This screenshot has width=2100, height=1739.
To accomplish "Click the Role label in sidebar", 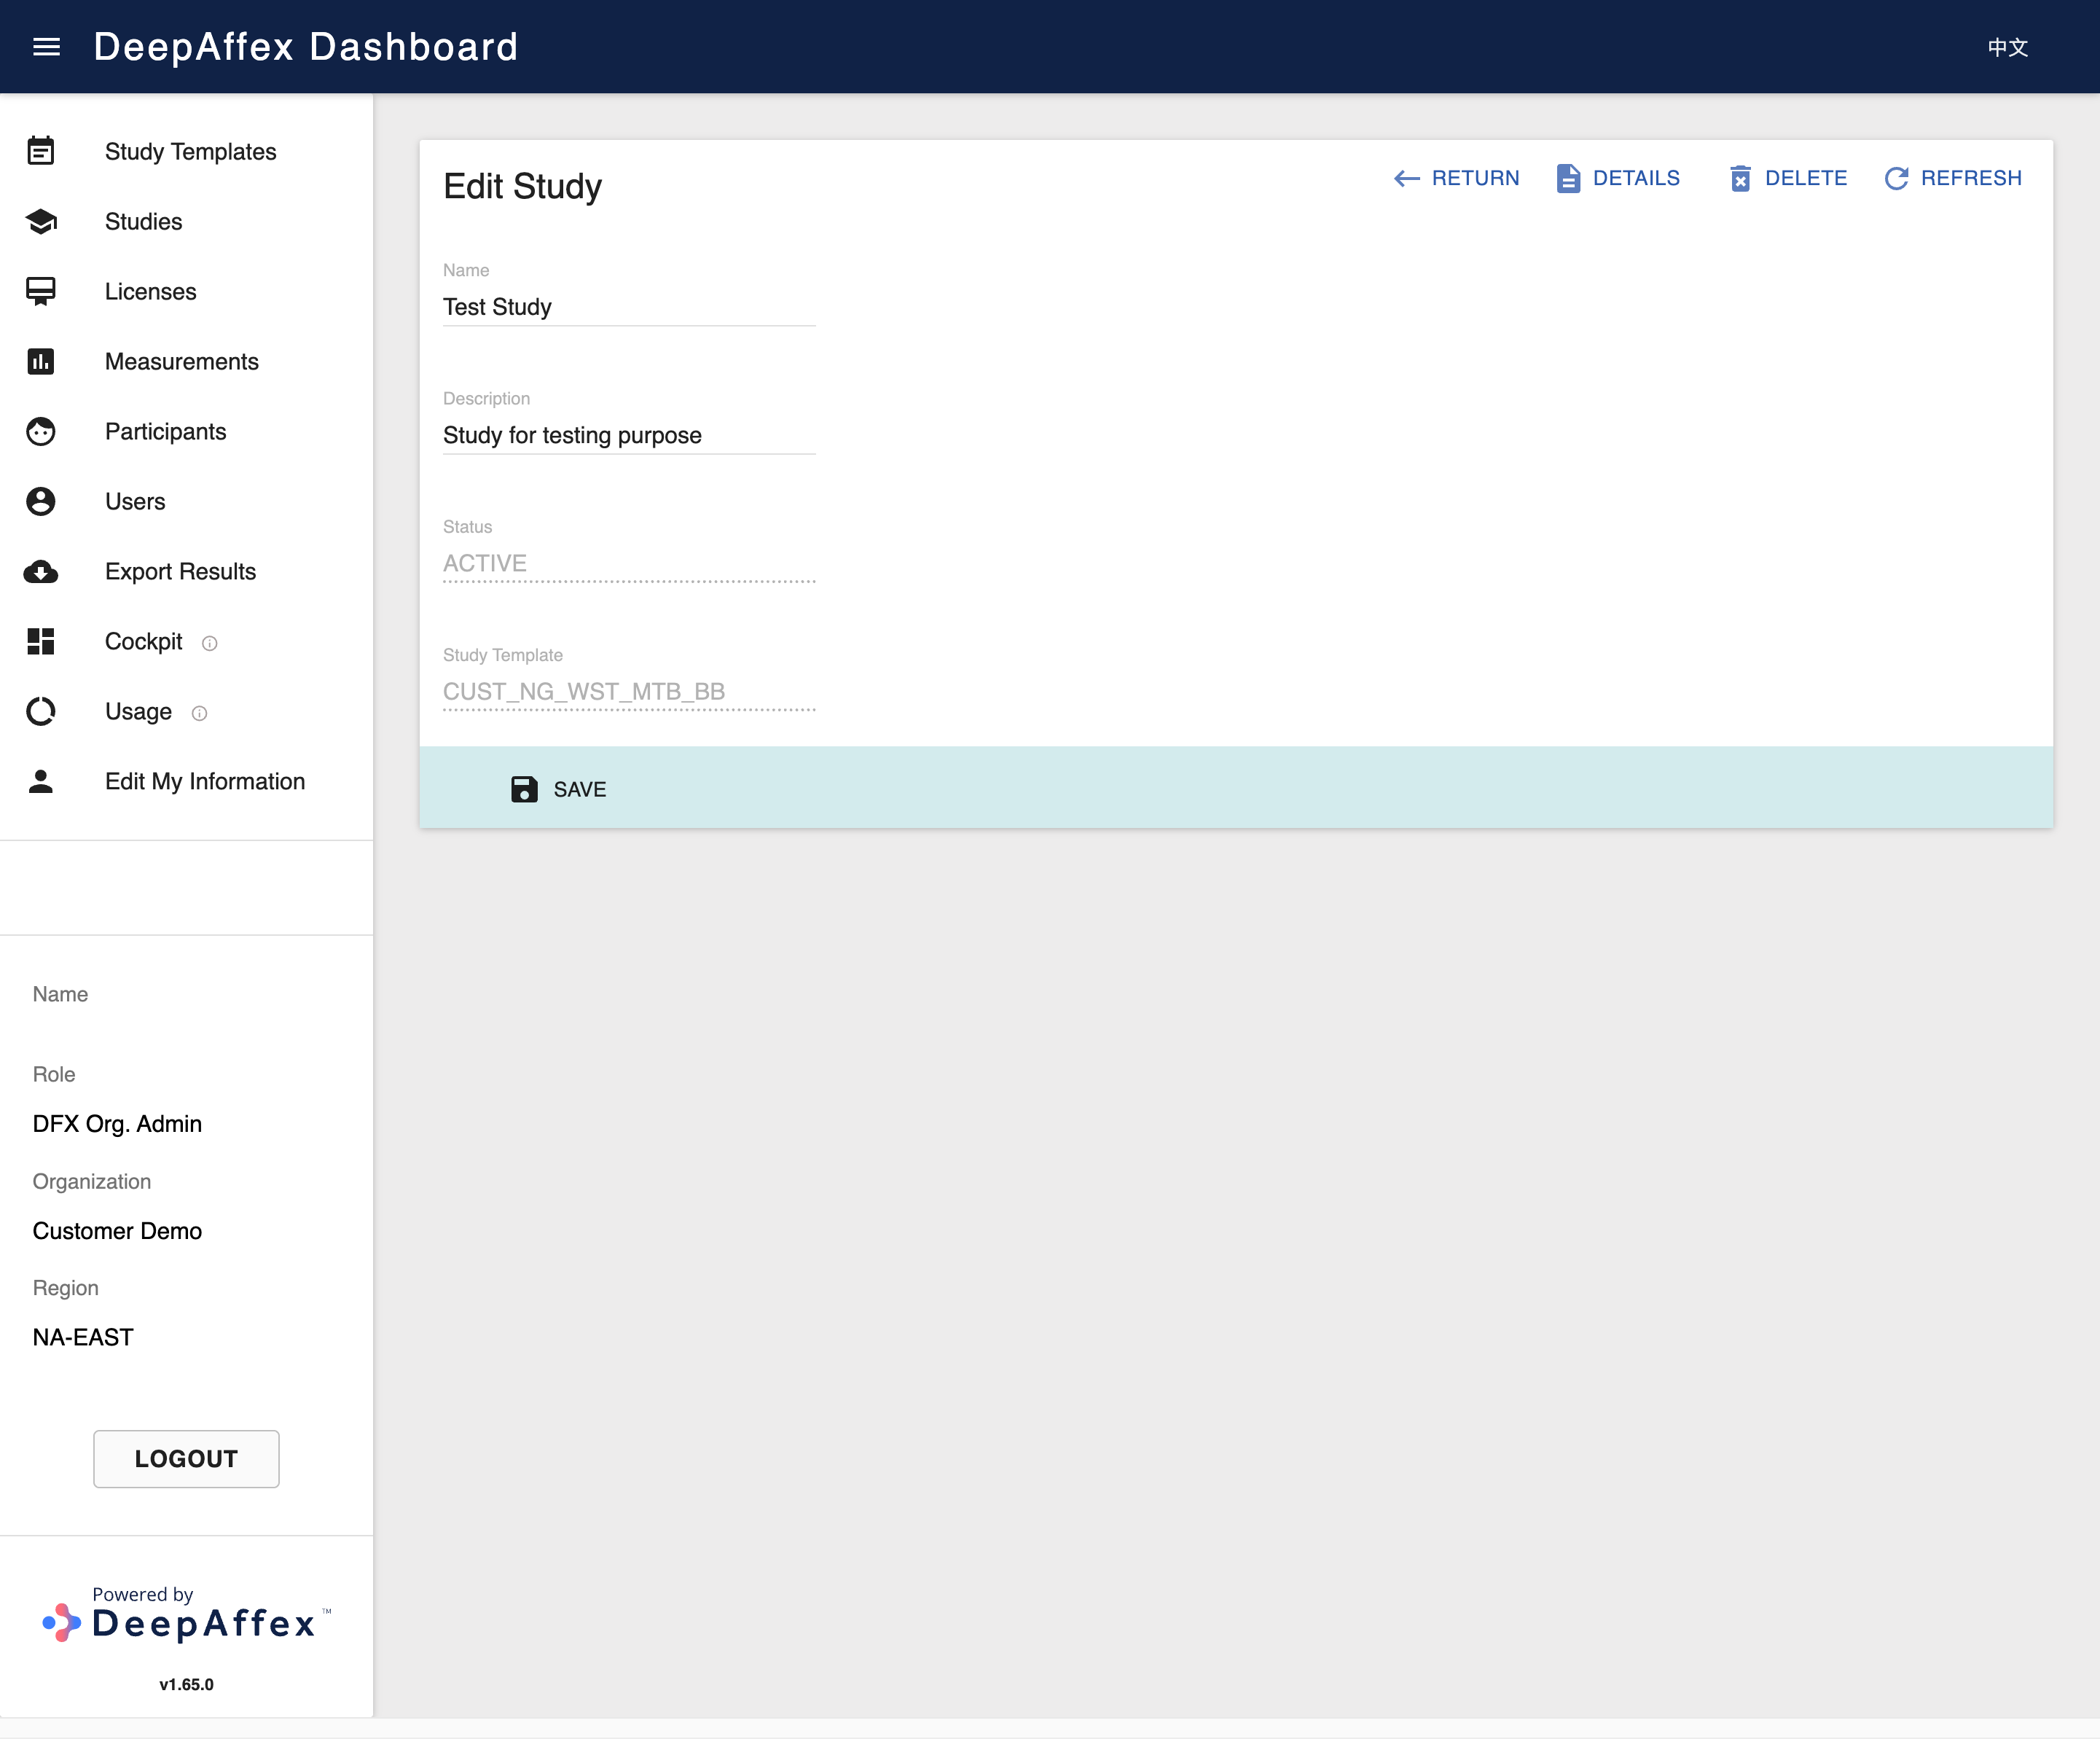I will [x=53, y=1074].
